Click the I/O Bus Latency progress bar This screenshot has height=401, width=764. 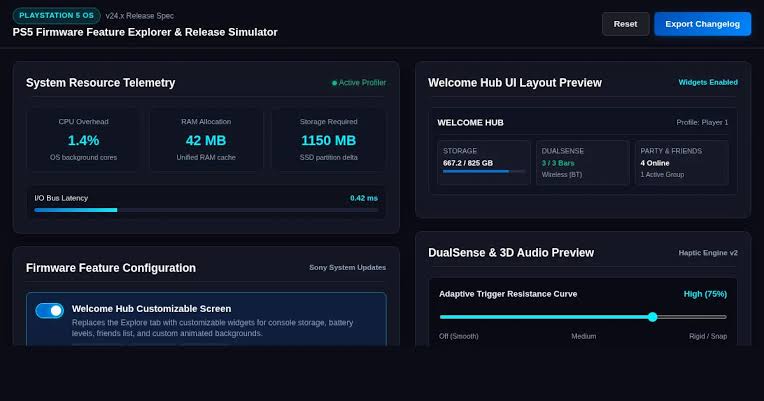(206, 210)
